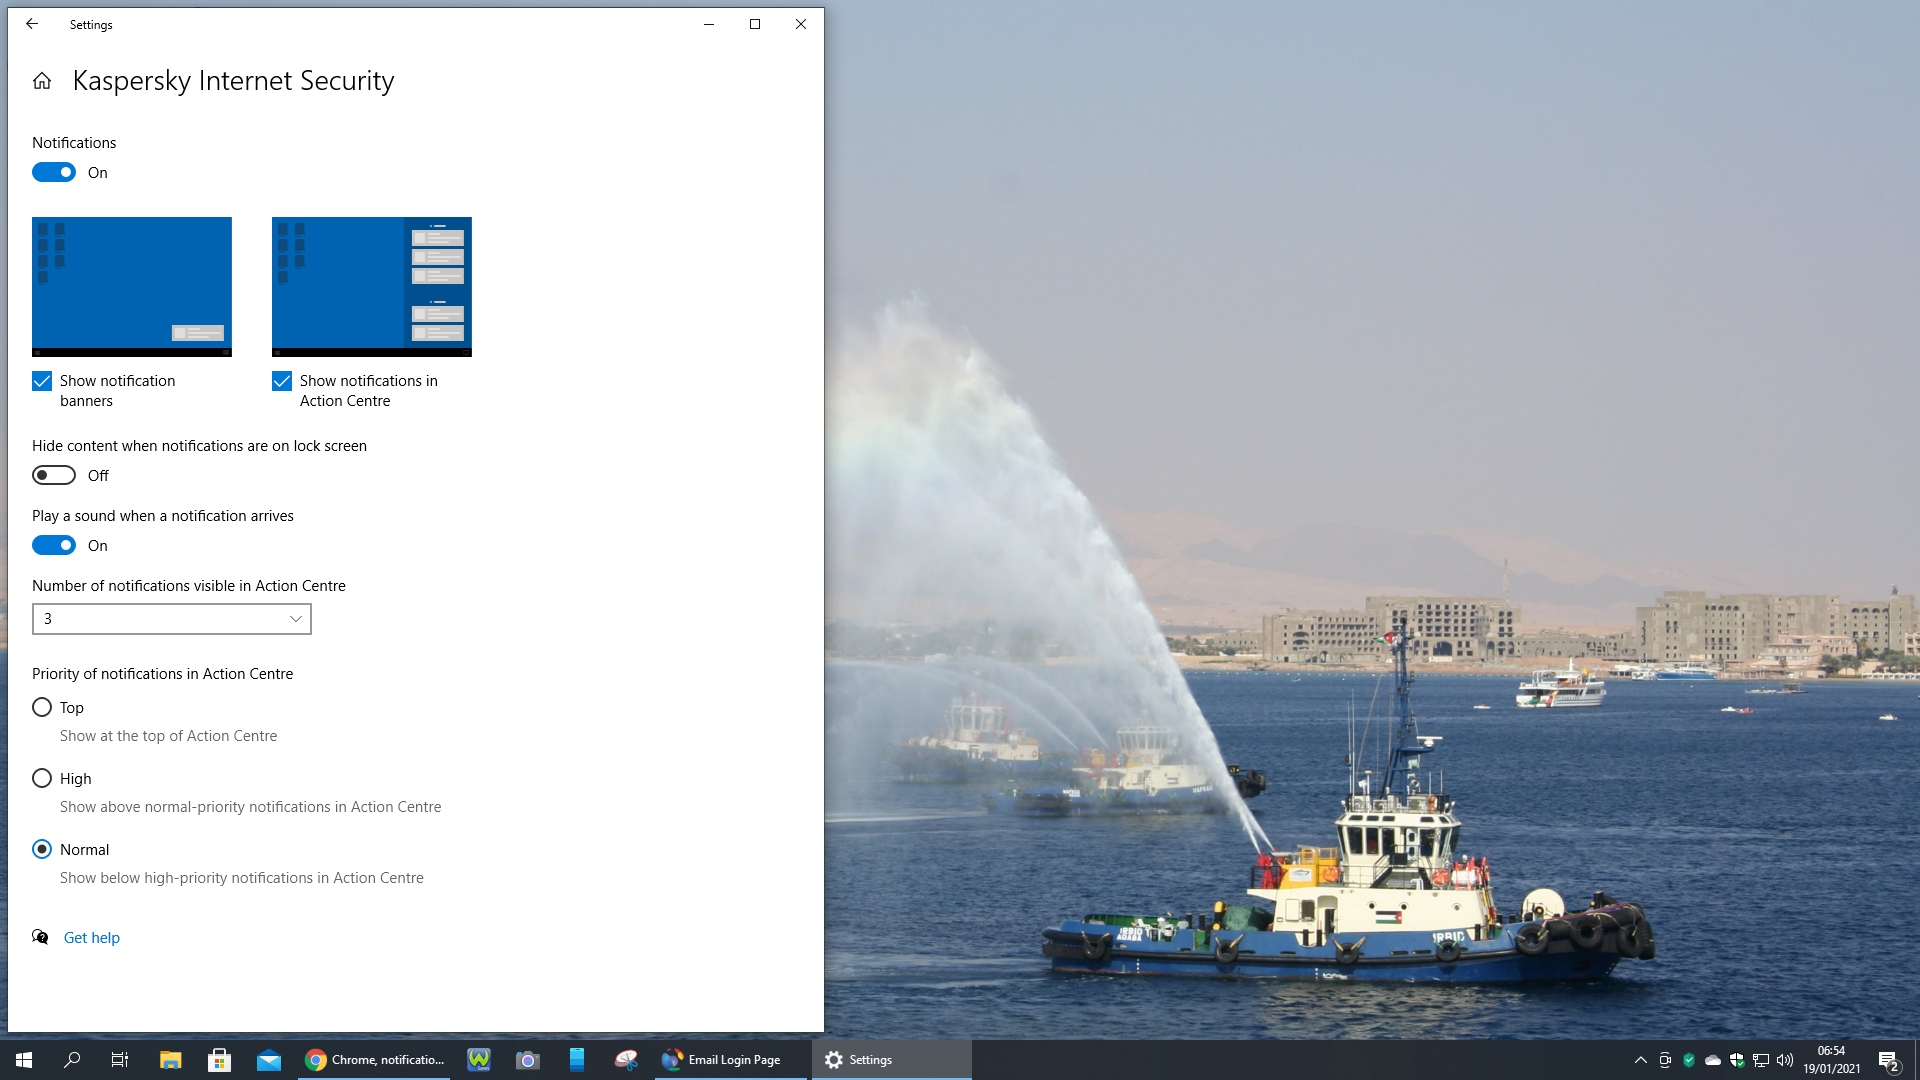Select High priority radio button
Screen dimensions: 1920x1080
coord(42,778)
